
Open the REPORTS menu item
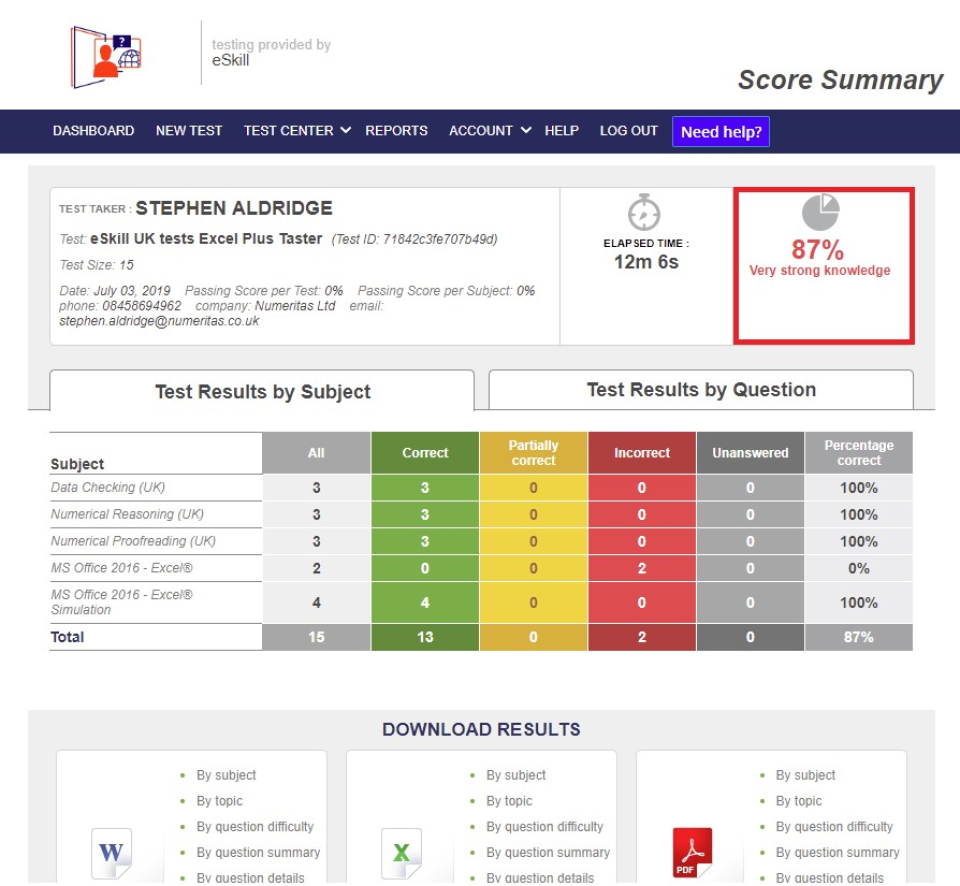click(x=396, y=130)
